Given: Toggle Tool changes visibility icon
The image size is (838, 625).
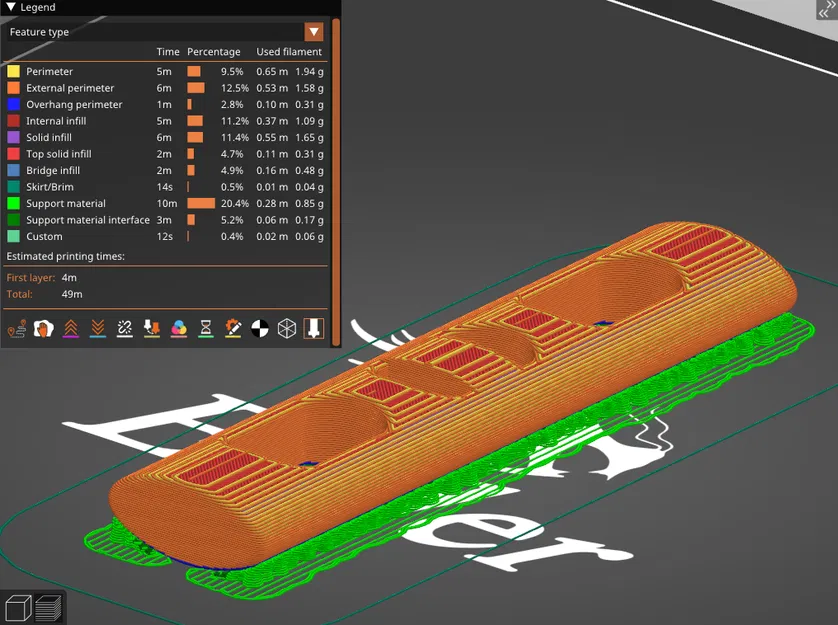Looking at the screenshot, I should point(152,328).
